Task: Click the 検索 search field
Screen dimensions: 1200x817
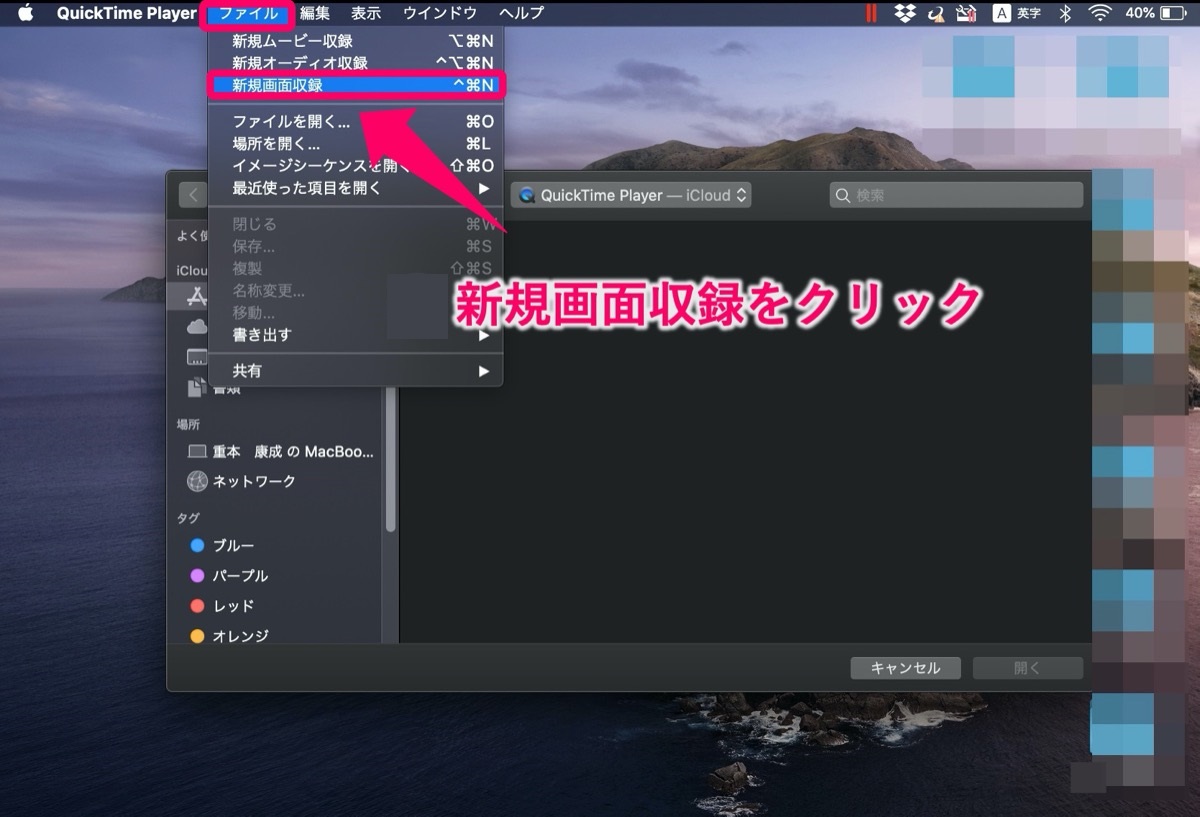Action: pos(956,195)
